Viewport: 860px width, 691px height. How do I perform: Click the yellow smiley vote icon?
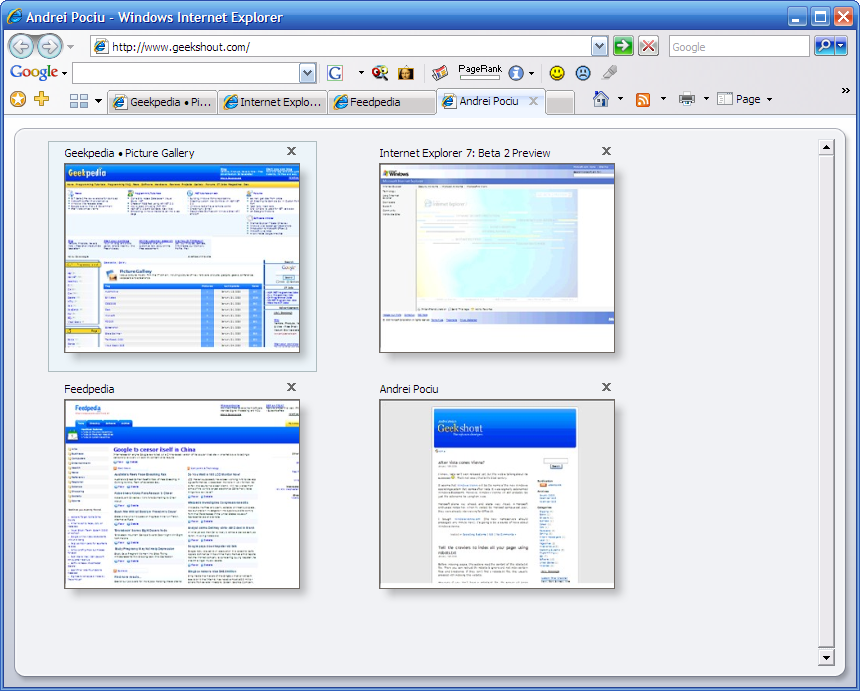tap(557, 72)
